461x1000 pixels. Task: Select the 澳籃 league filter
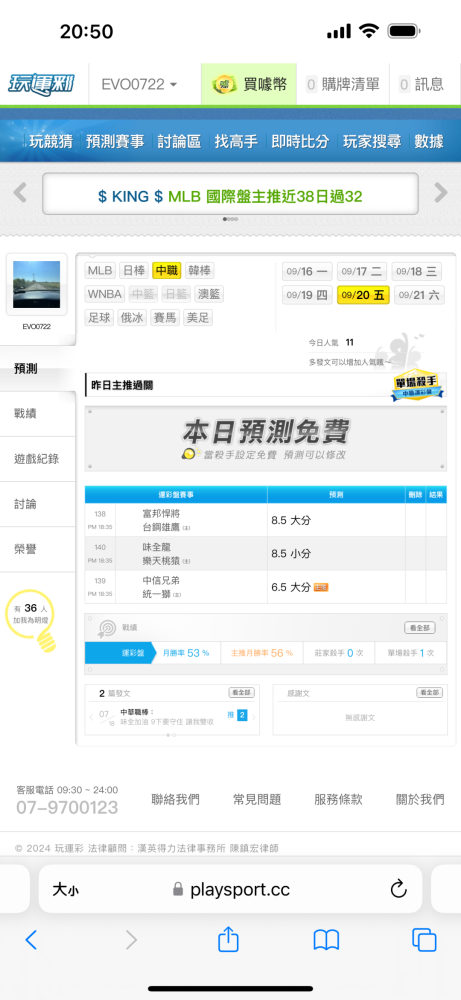coord(209,294)
